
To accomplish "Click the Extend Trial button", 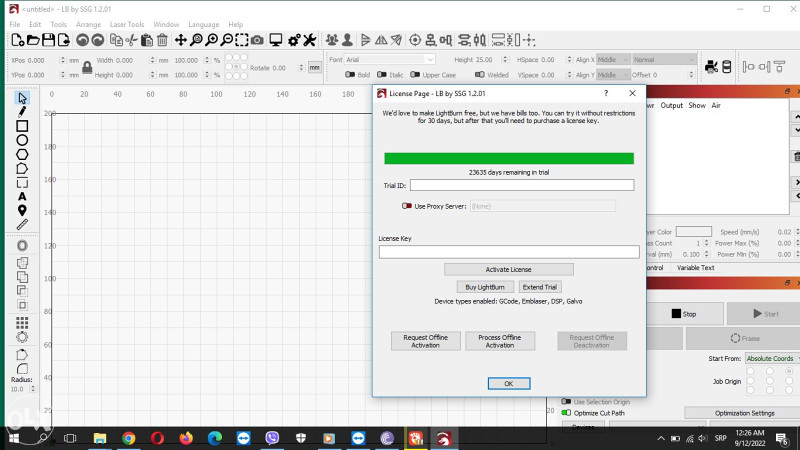I will [x=540, y=287].
